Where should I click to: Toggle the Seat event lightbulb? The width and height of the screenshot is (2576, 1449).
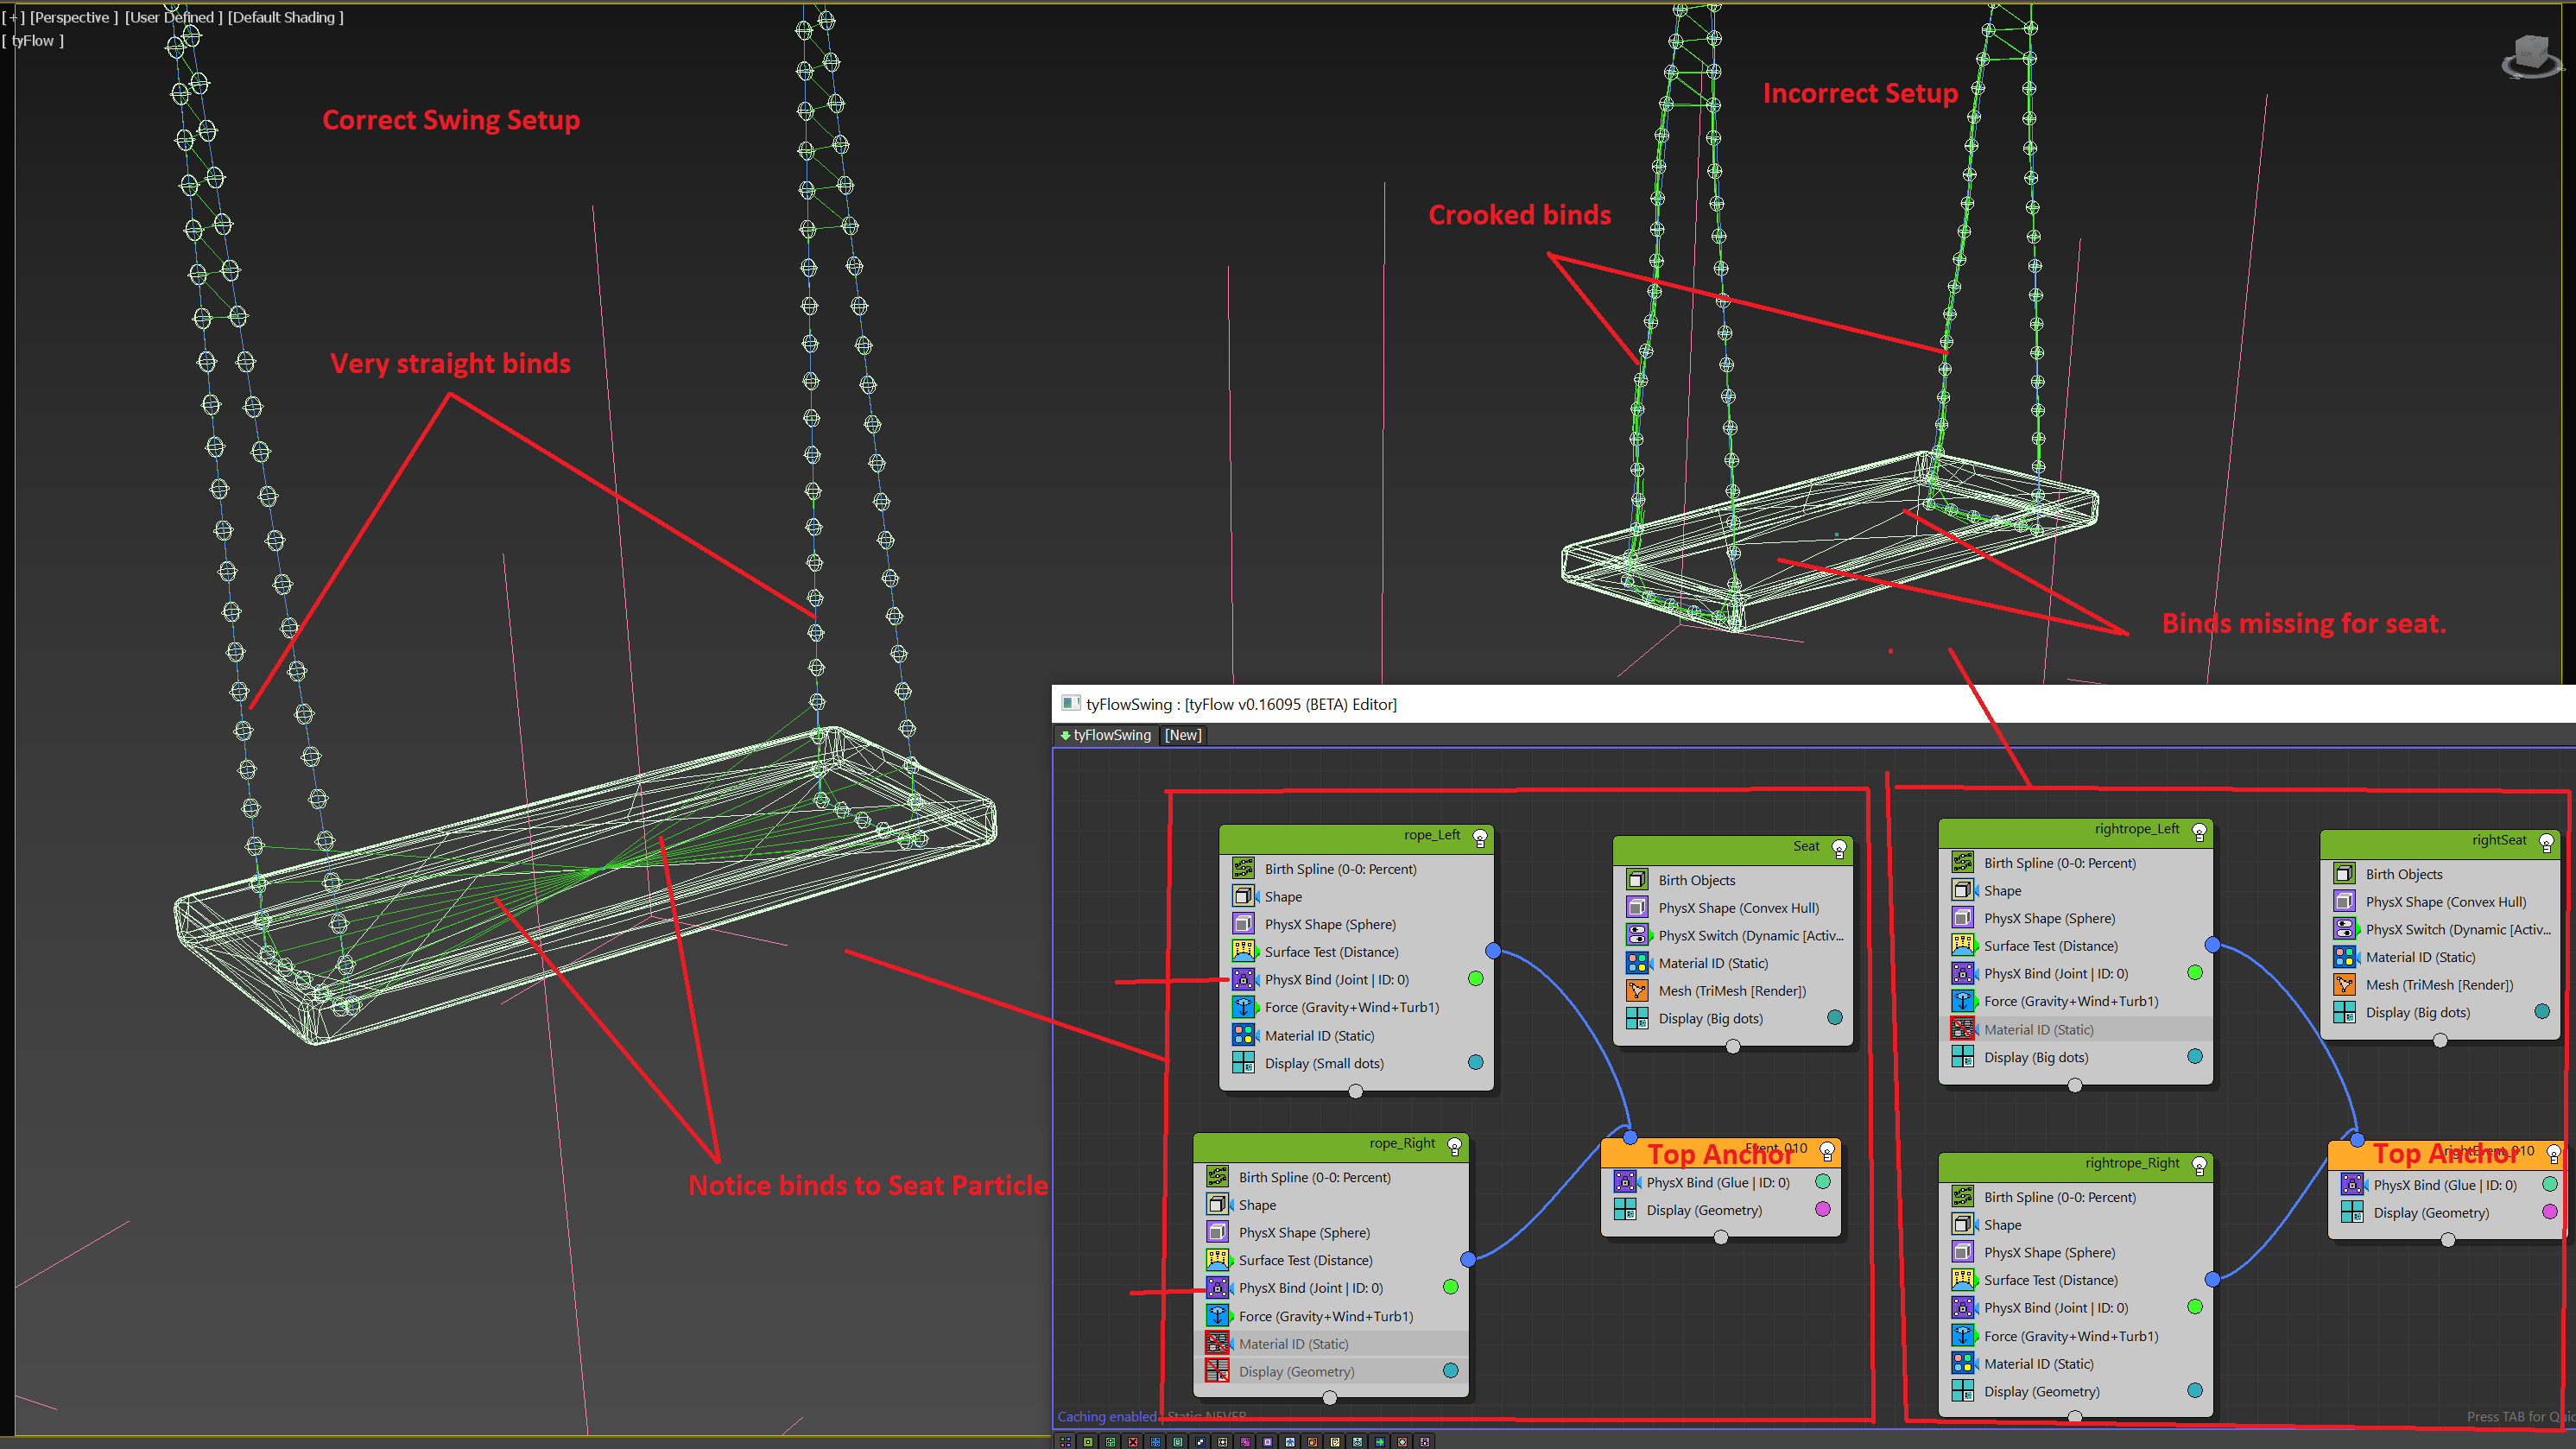(x=1838, y=849)
